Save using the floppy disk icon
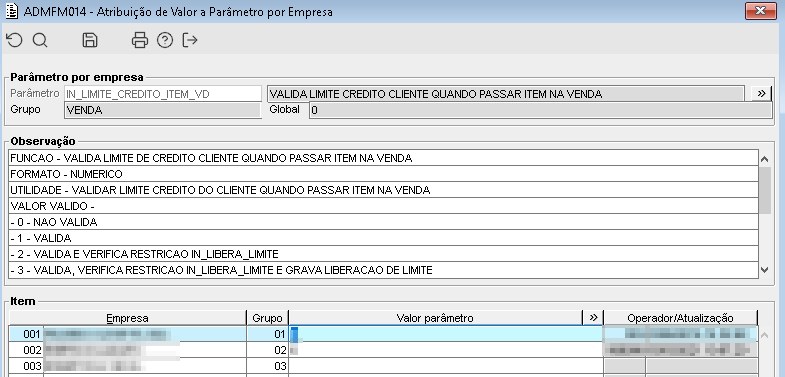Screen dimensions: 785x377 [90, 40]
